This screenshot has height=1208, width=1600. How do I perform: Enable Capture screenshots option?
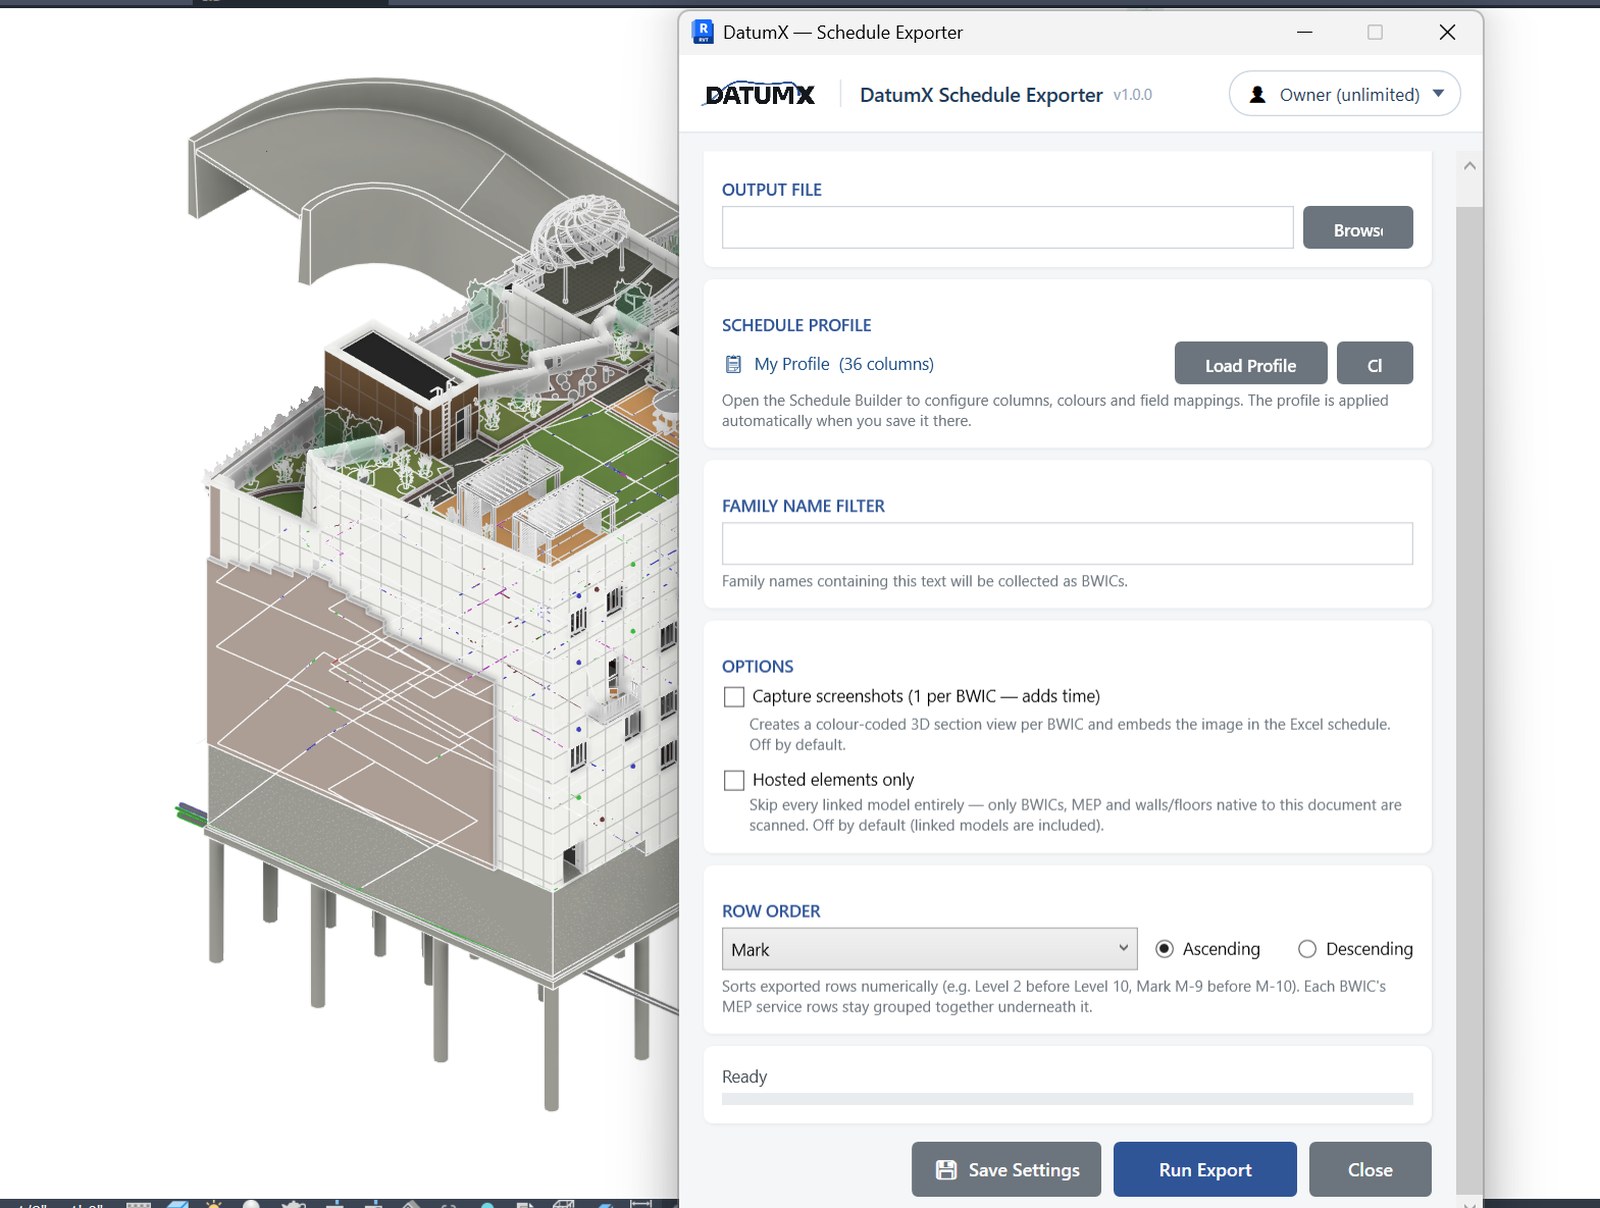coord(734,696)
